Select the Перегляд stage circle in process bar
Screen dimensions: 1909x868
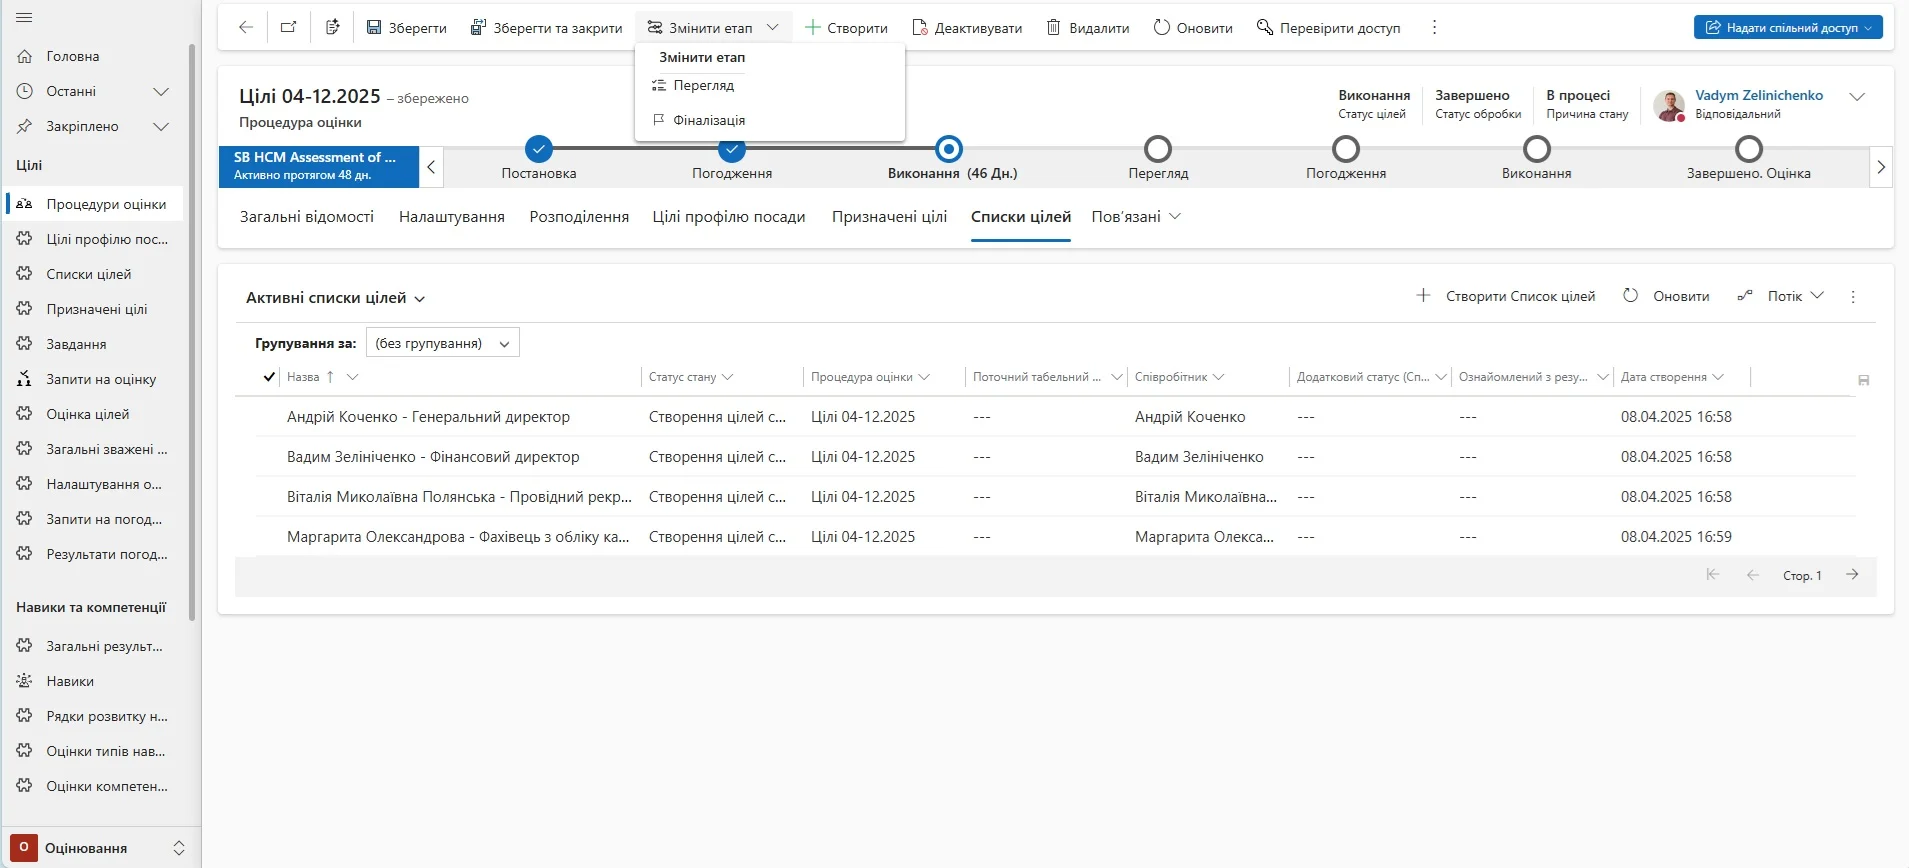point(1158,150)
